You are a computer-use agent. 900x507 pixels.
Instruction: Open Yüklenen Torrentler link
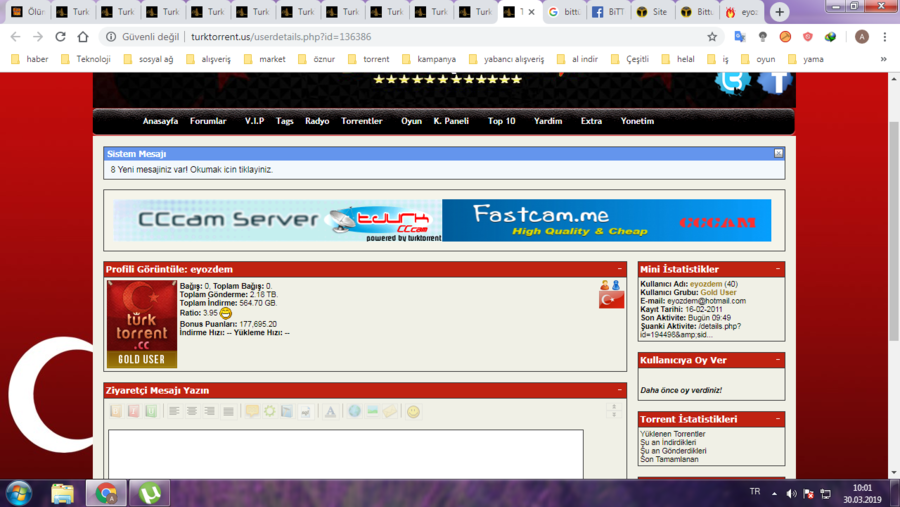coord(673,434)
